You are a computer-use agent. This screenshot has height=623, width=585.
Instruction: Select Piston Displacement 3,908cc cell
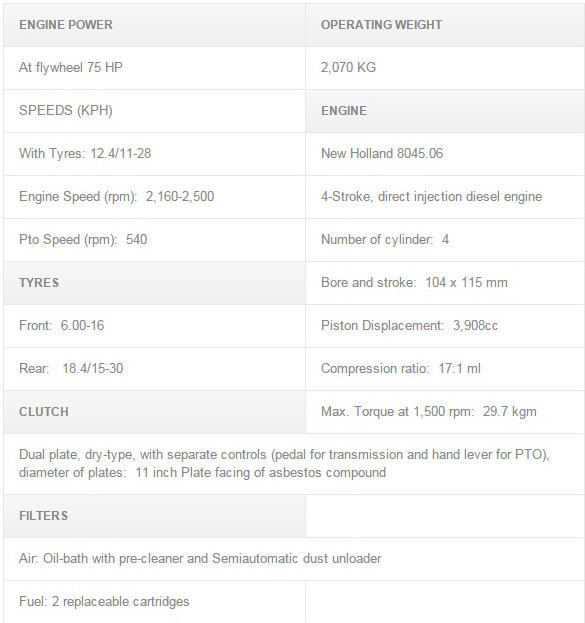pos(445,326)
